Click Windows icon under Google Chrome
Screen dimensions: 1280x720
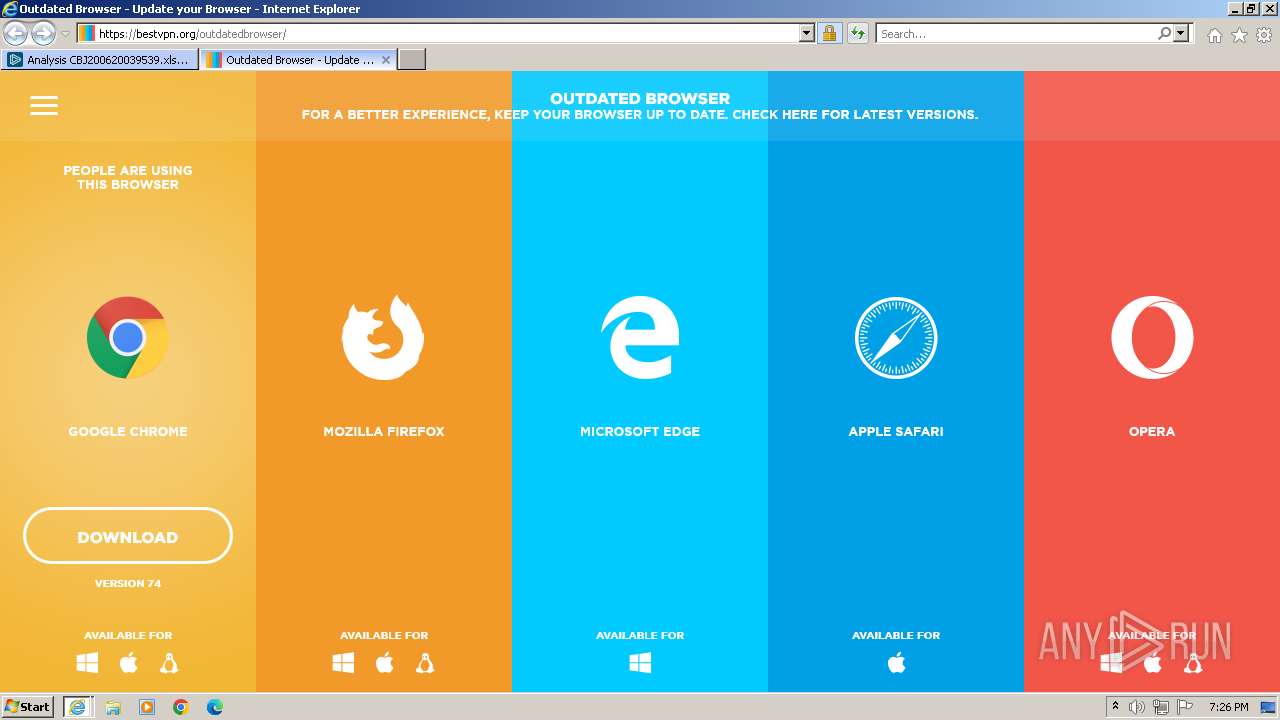(x=87, y=663)
